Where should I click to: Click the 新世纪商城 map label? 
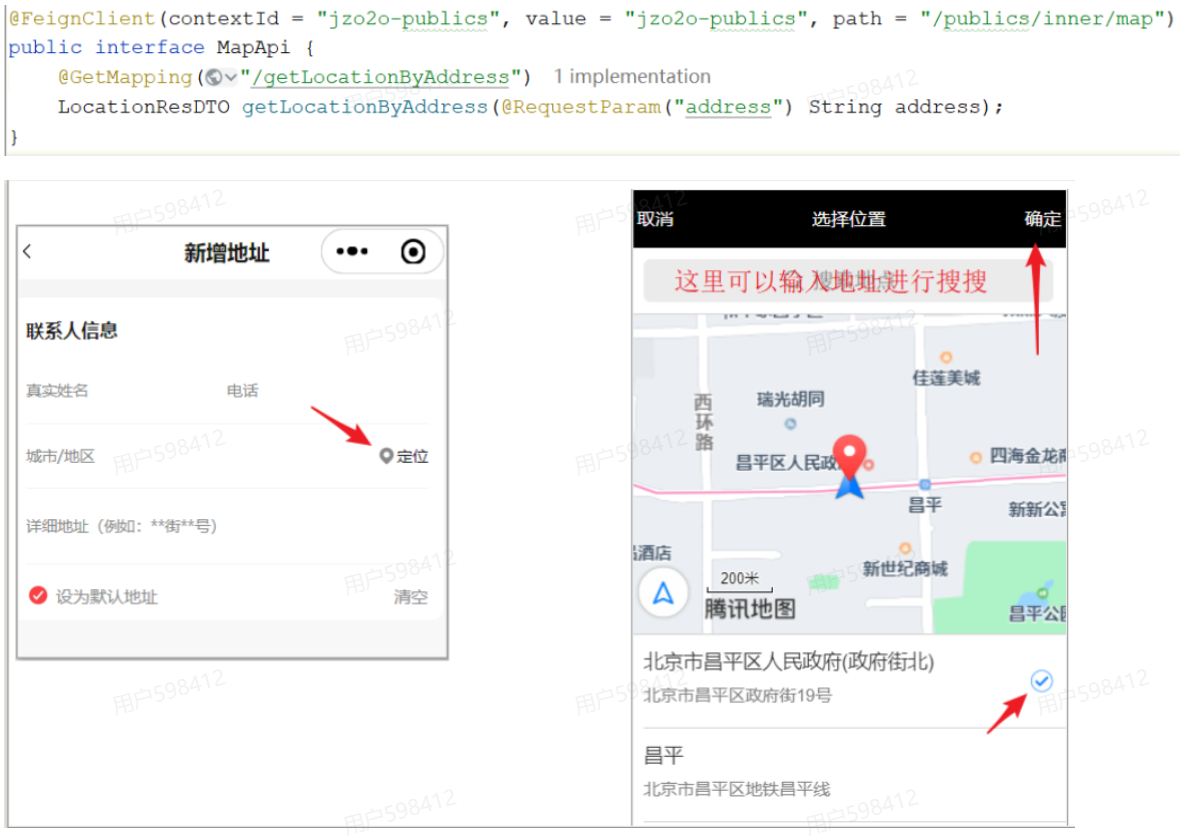[905, 568]
